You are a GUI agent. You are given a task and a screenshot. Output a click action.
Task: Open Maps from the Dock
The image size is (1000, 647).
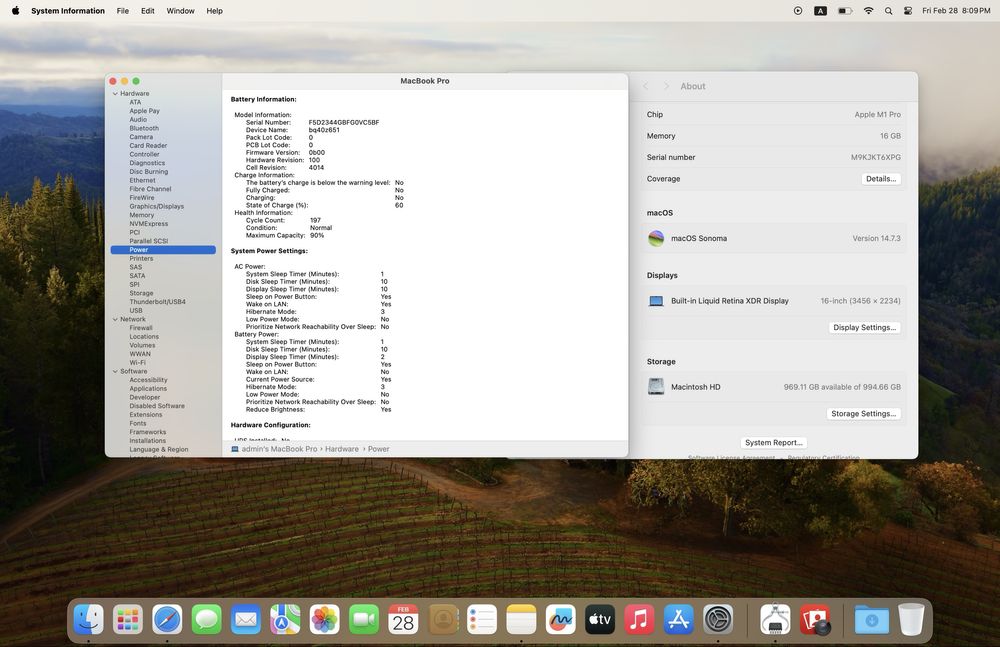point(285,620)
